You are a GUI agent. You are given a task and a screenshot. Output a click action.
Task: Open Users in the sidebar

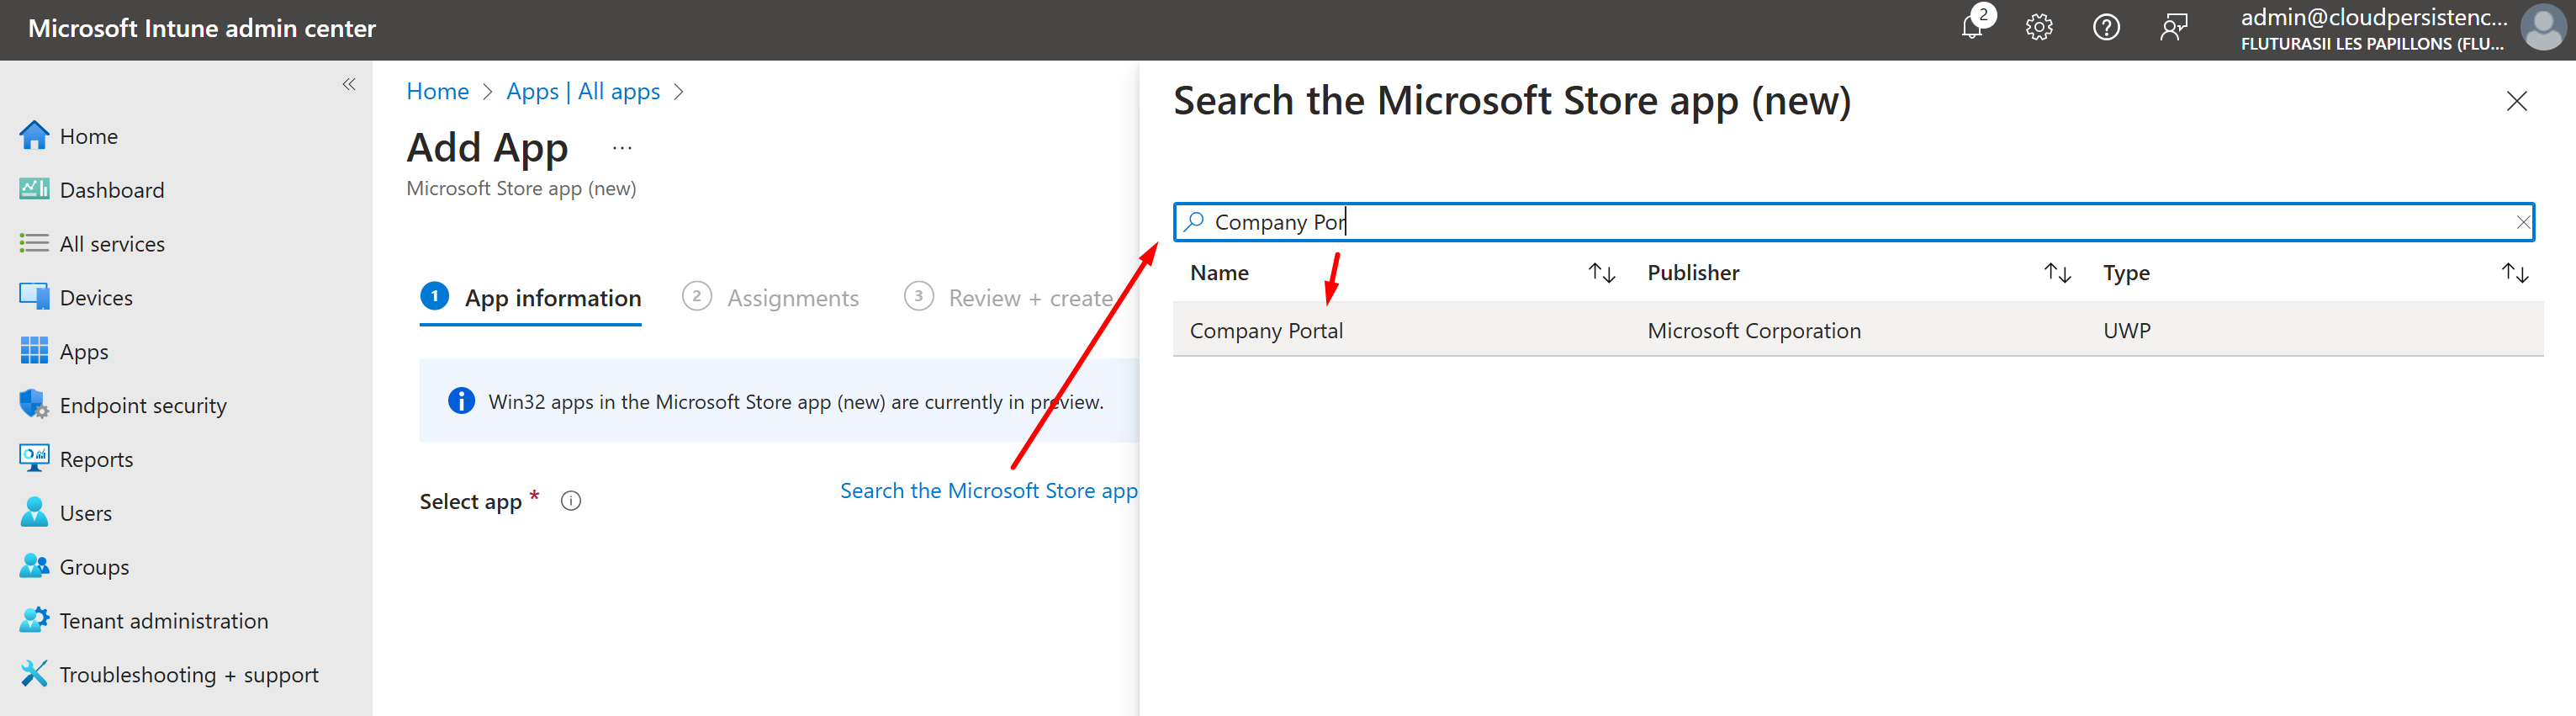point(86,513)
